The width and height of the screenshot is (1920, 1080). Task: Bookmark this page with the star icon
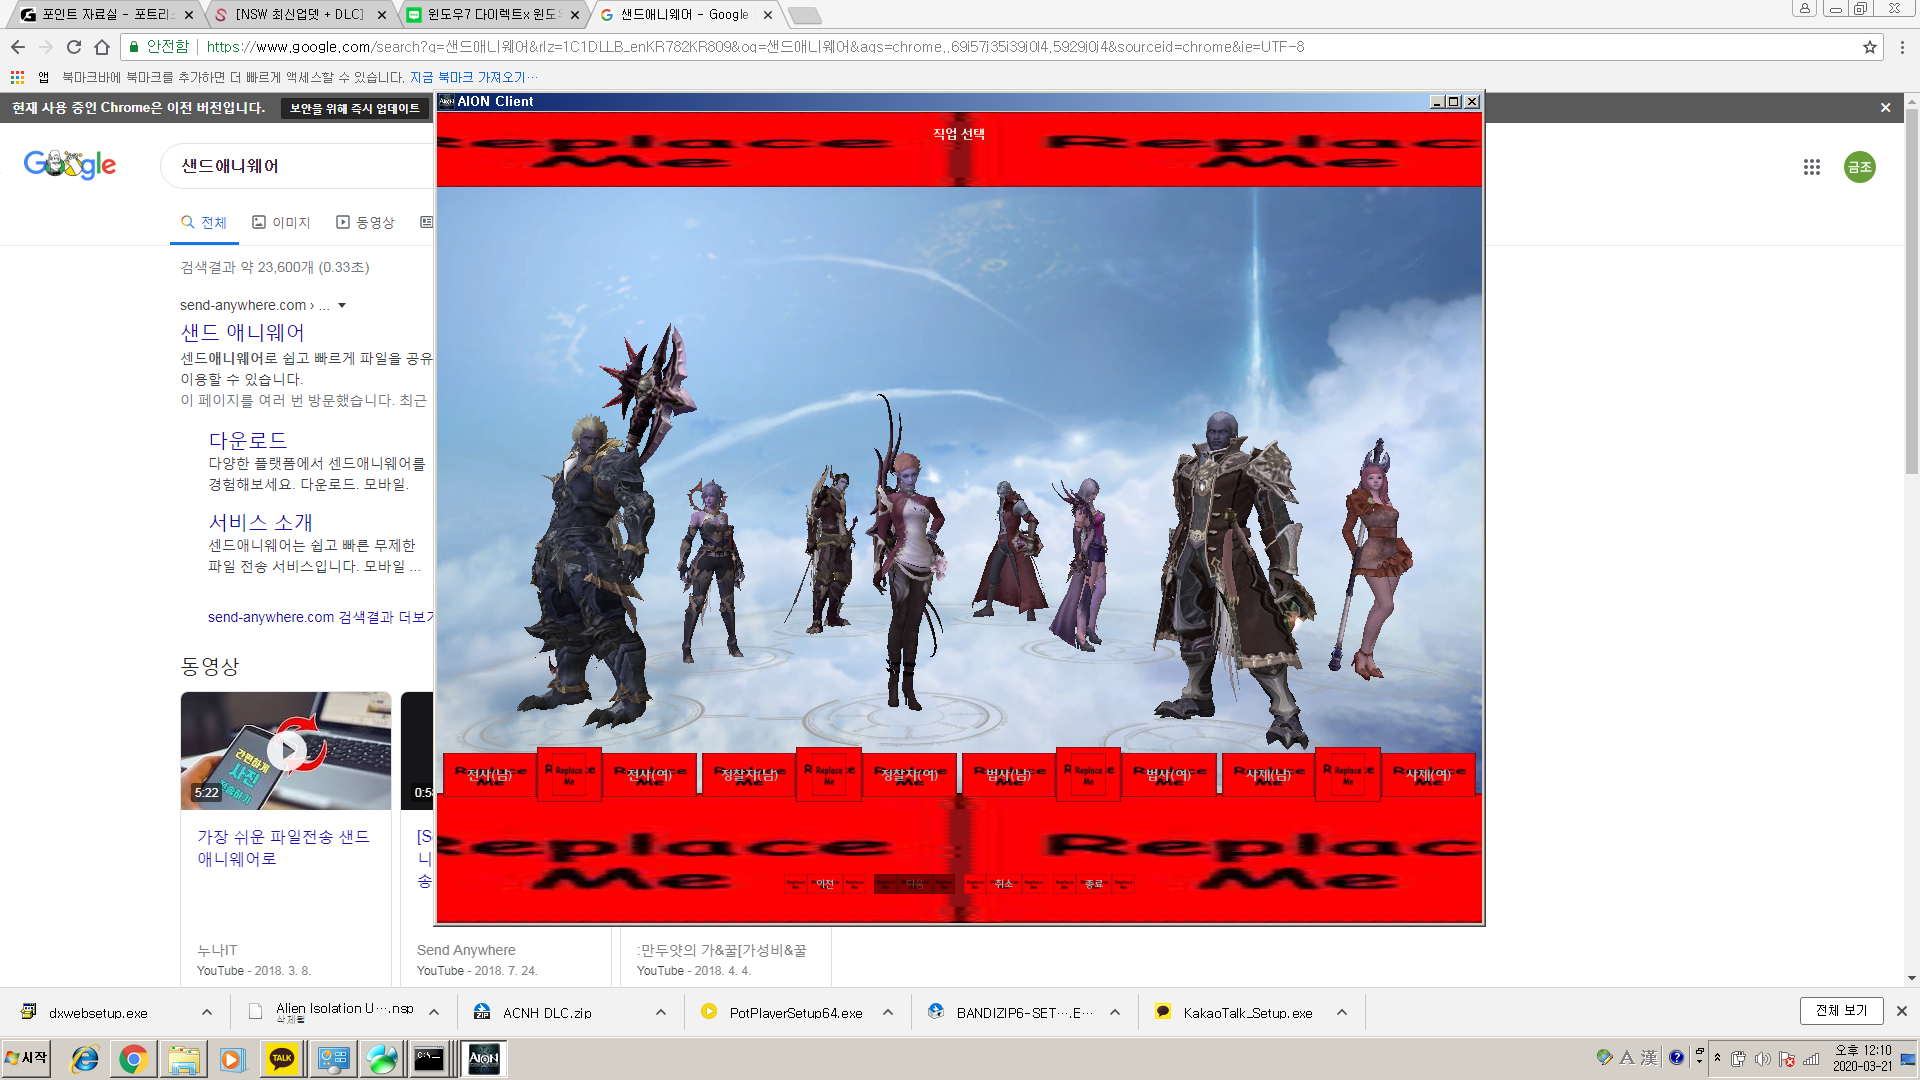tap(1869, 47)
